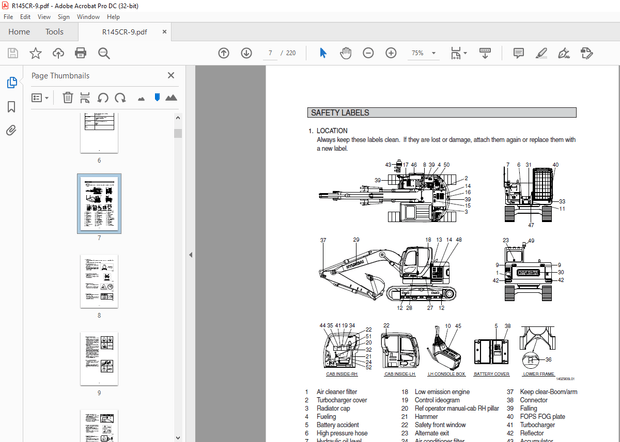
Task: Open the File menu
Action: pyautogui.click(x=8, y=17)
